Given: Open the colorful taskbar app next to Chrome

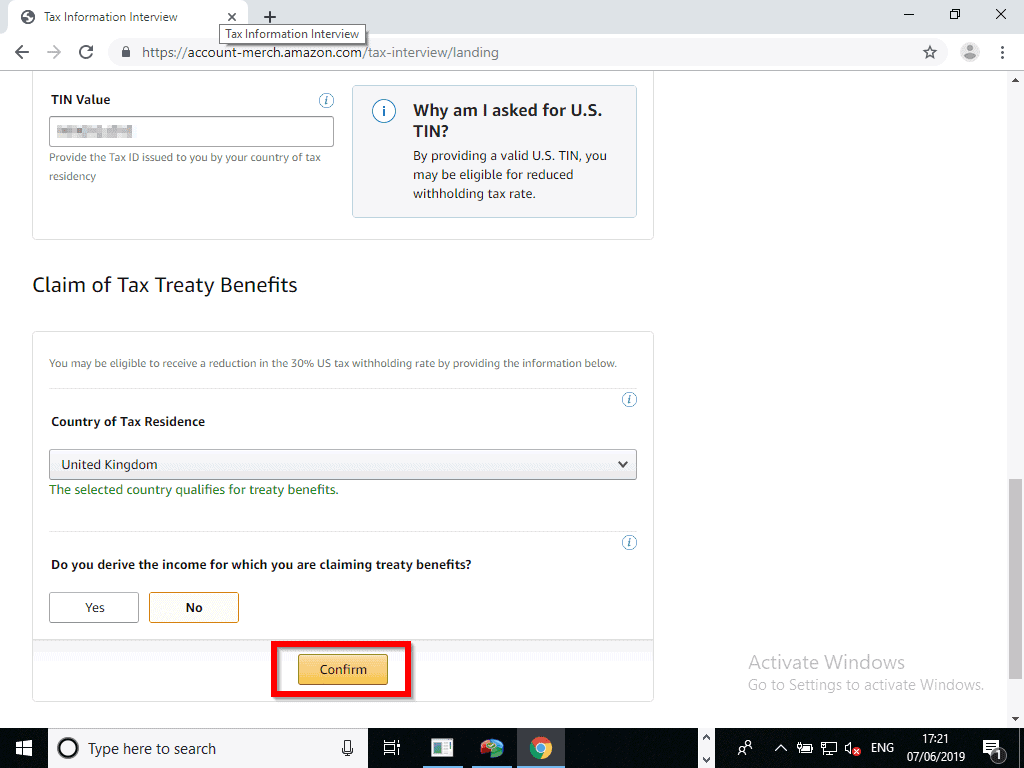Looking at the screenshot, I should pyautogui.click(x=492, y=748).
